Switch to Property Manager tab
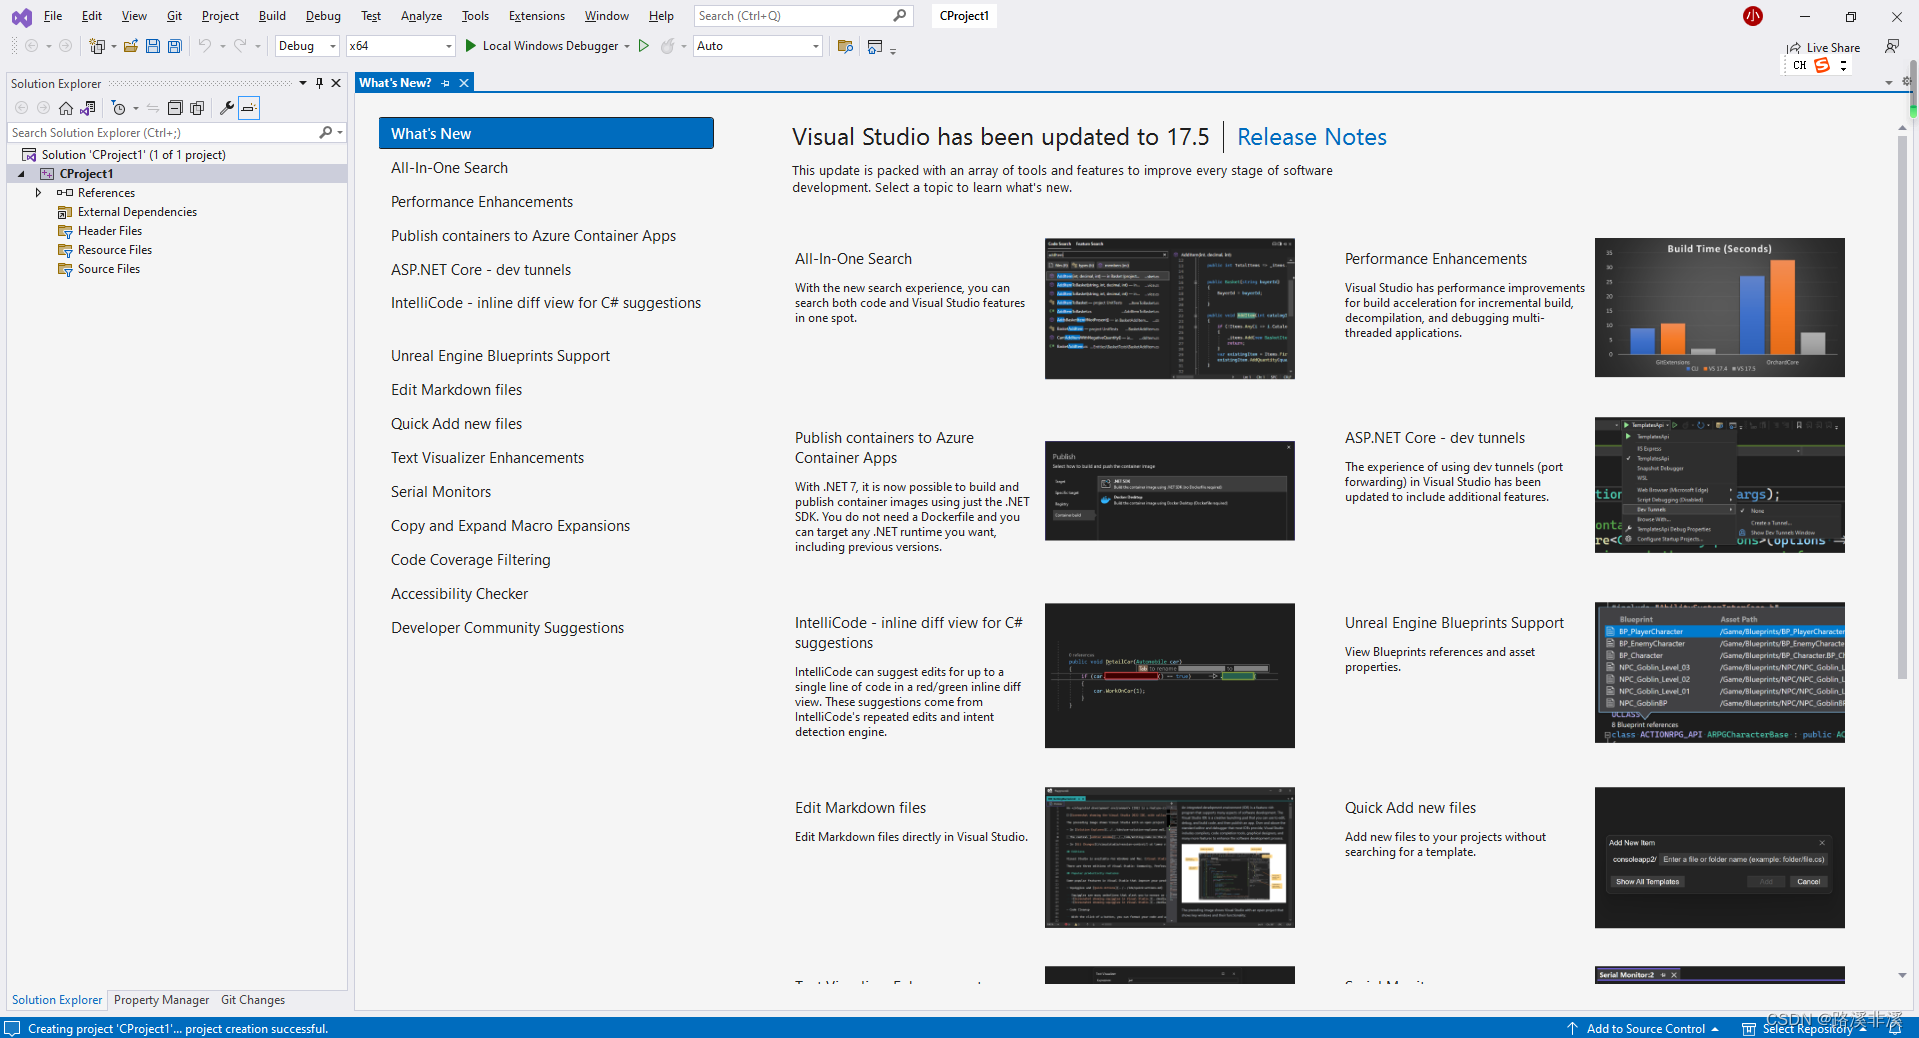Screen dimensions: 1919x1038 (x=161, y=1000)
